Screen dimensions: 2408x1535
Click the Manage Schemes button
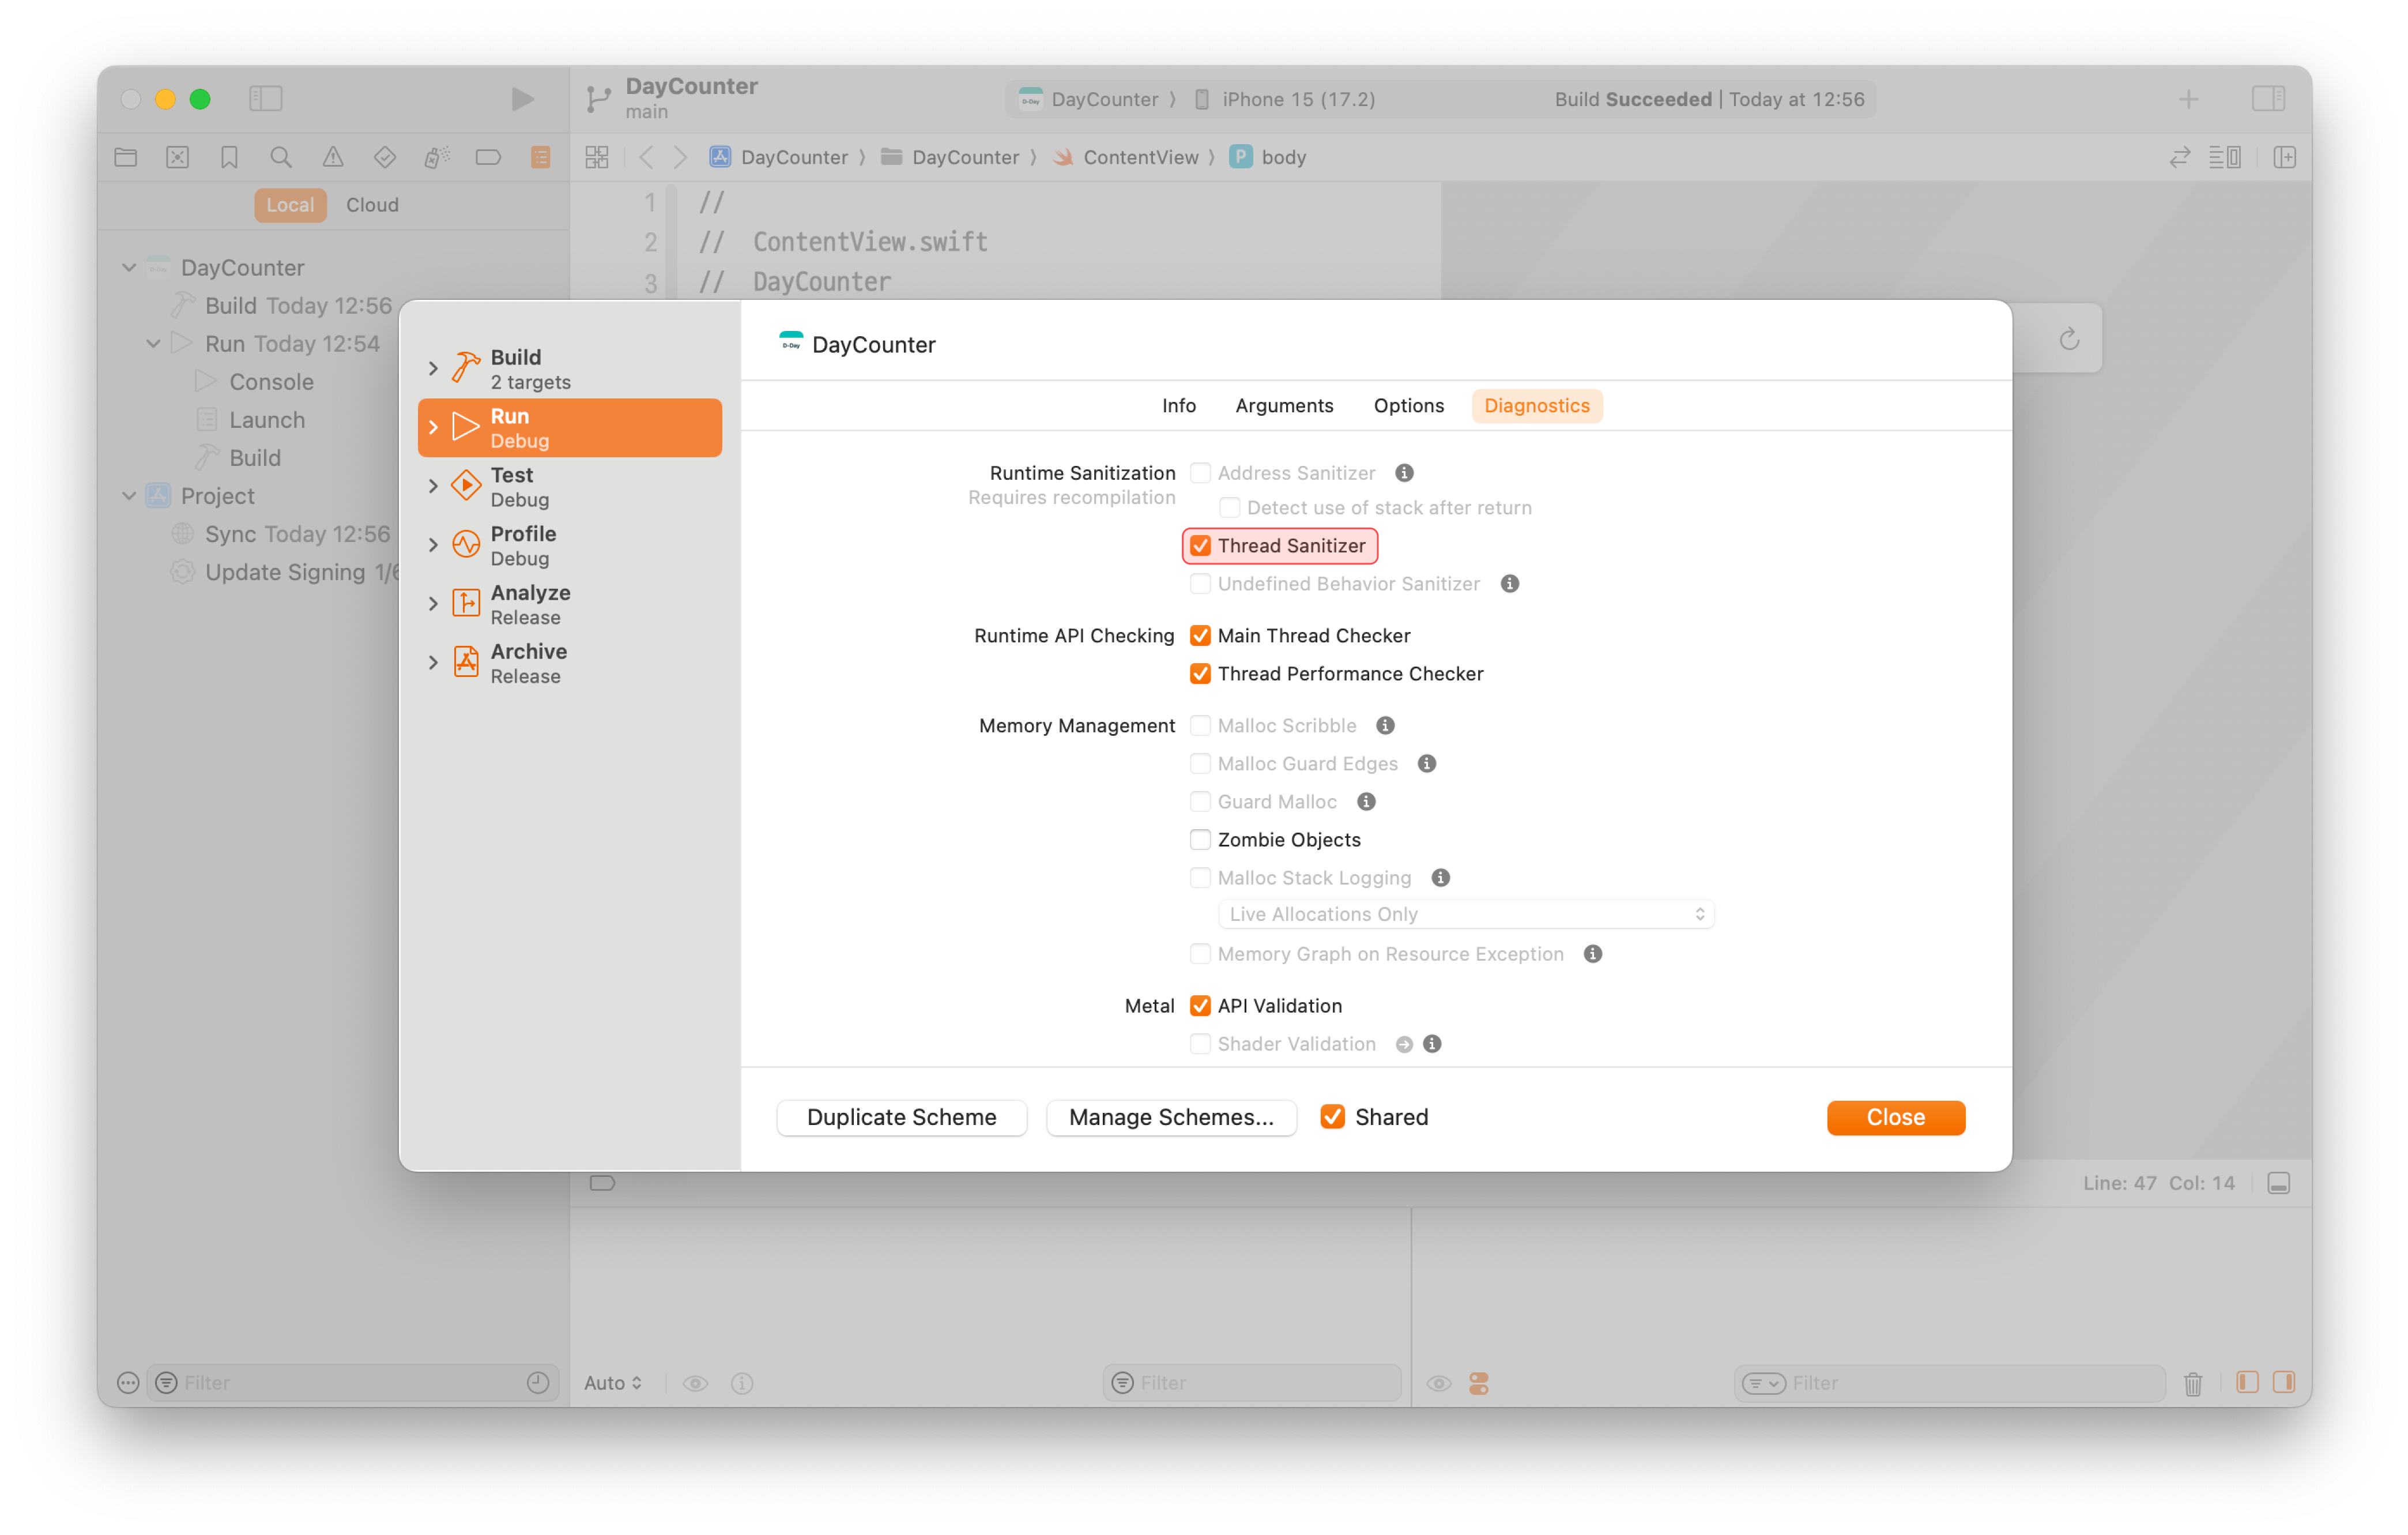(1170, 1117)
